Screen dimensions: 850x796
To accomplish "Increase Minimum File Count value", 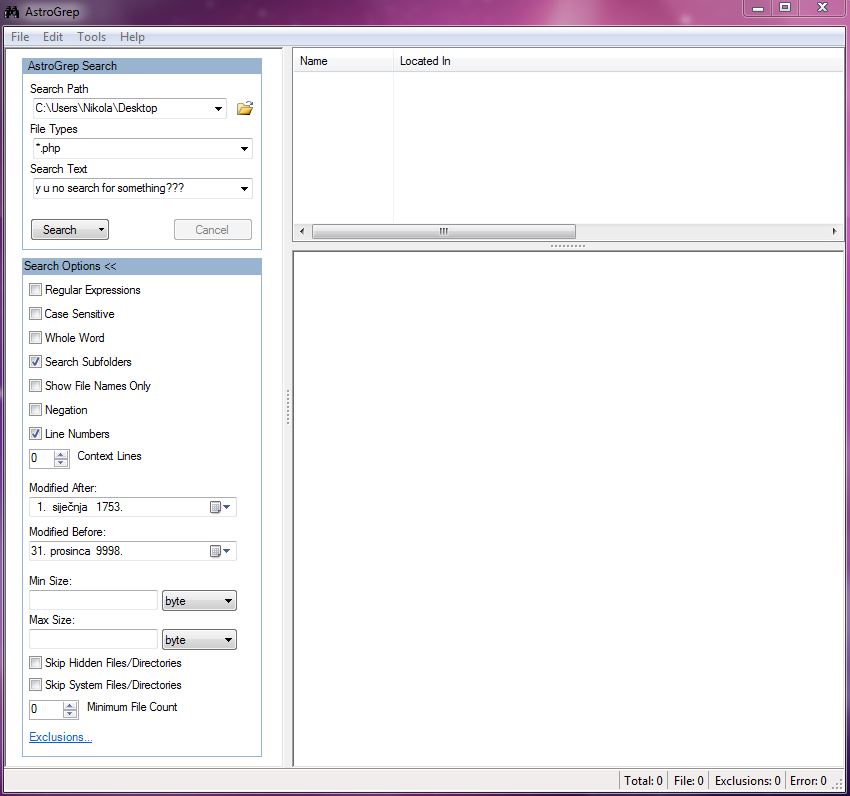I will point(70,705).
